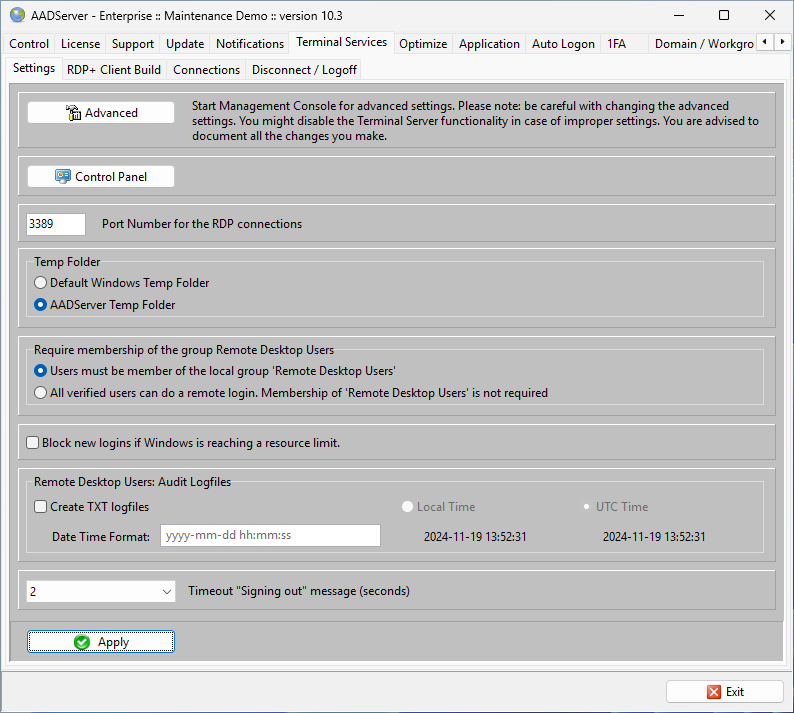This screenshot has width=794, height=713.
Task: Click the RDP port number field
Action: point(56,224)
